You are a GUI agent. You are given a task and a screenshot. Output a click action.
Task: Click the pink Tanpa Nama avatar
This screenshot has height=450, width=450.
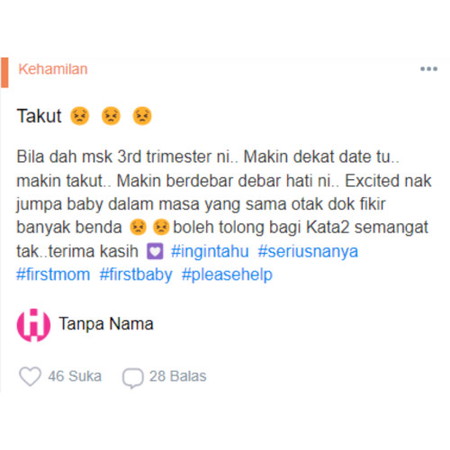[x=33, y=325]
